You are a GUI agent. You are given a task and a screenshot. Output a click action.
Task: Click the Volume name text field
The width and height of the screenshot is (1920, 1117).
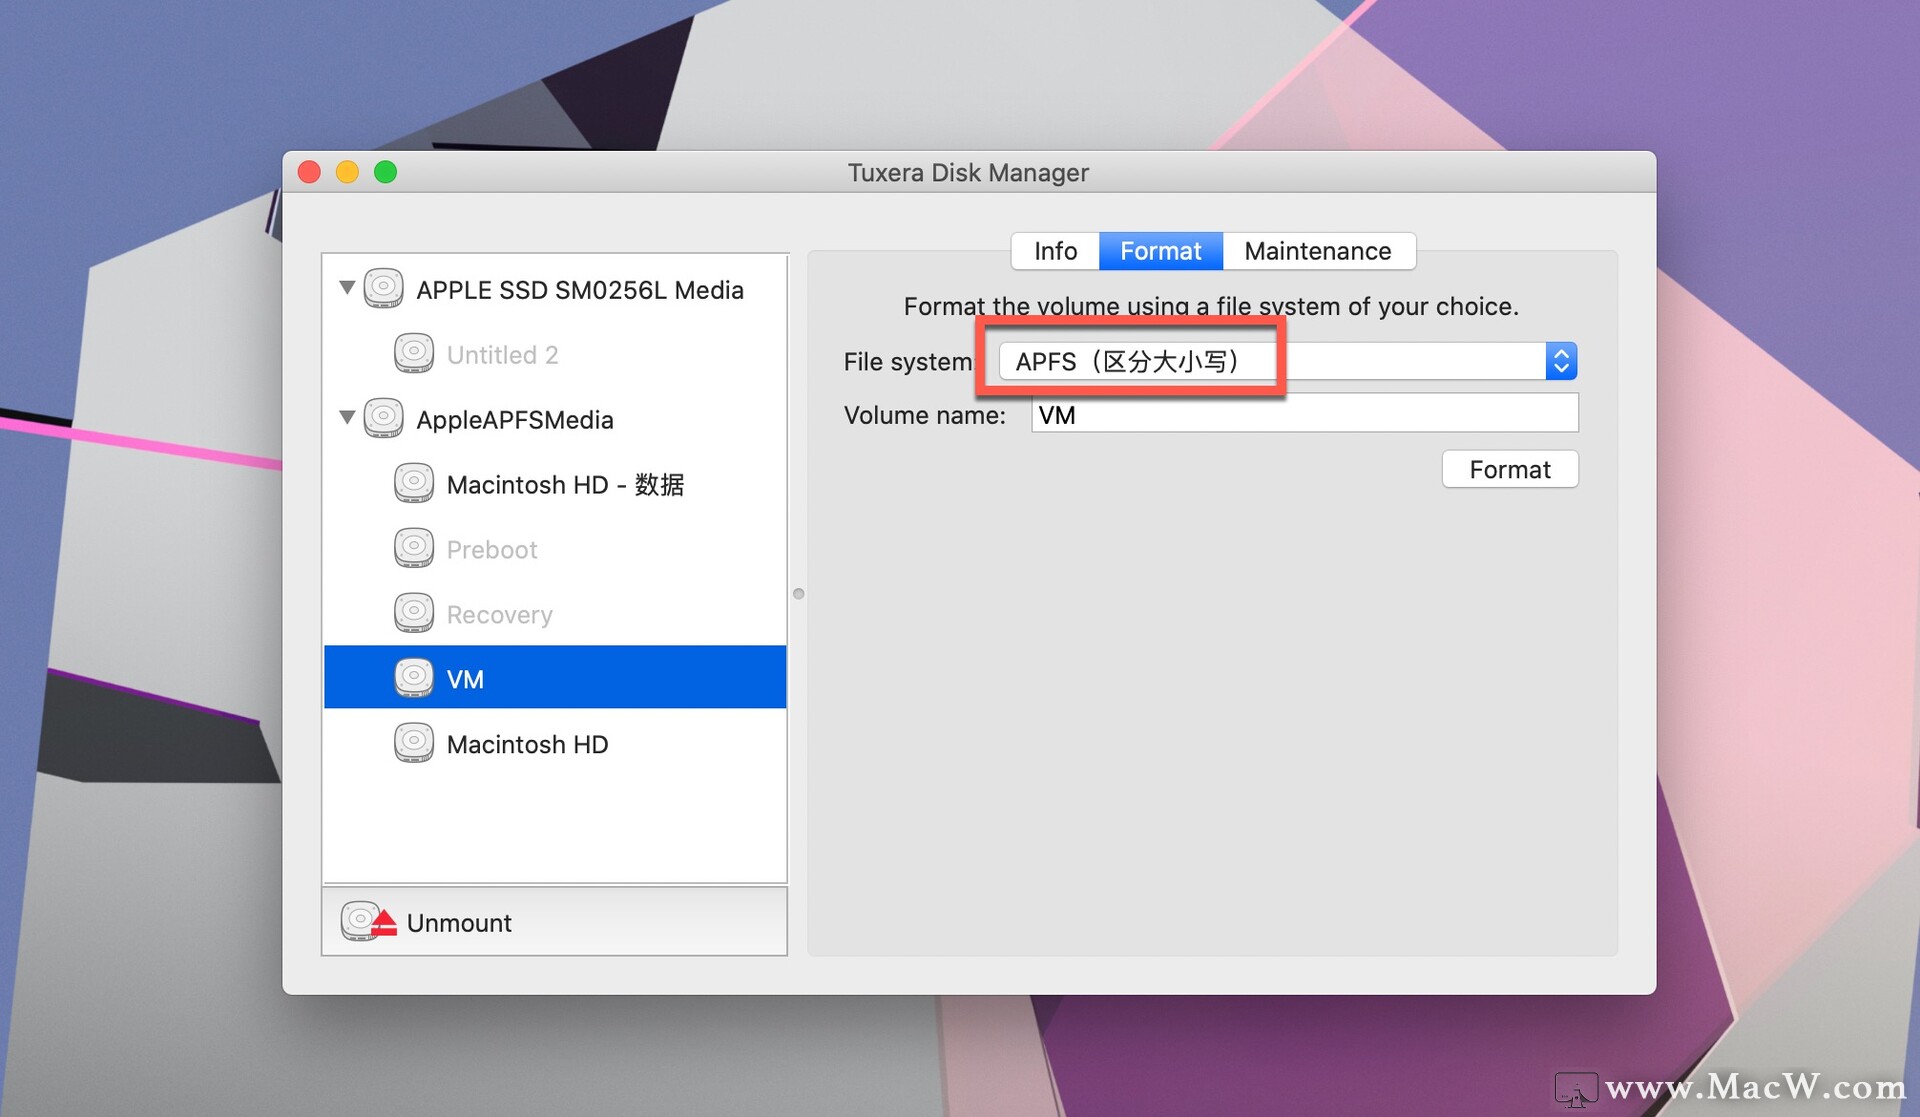tap(1304, 414)
